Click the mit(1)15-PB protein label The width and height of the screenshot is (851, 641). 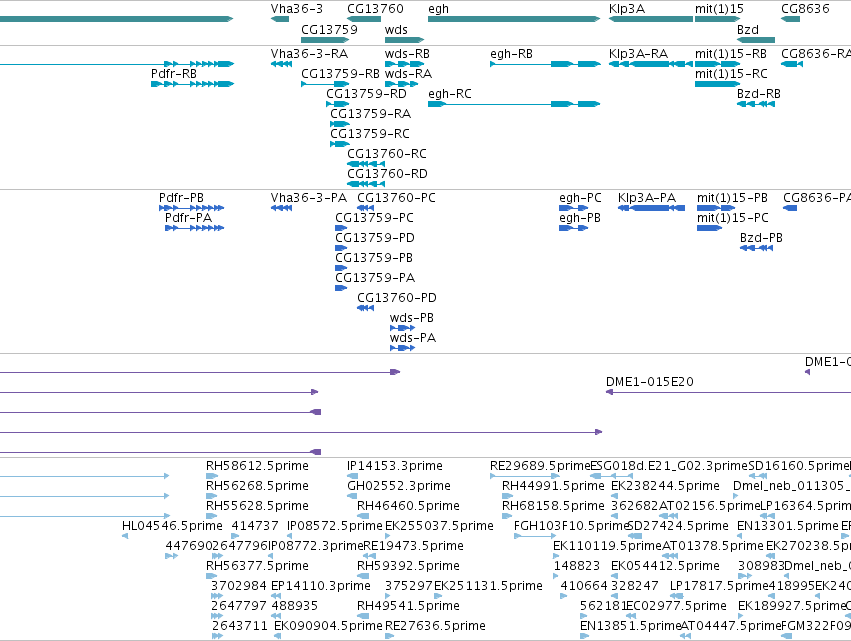732,198
